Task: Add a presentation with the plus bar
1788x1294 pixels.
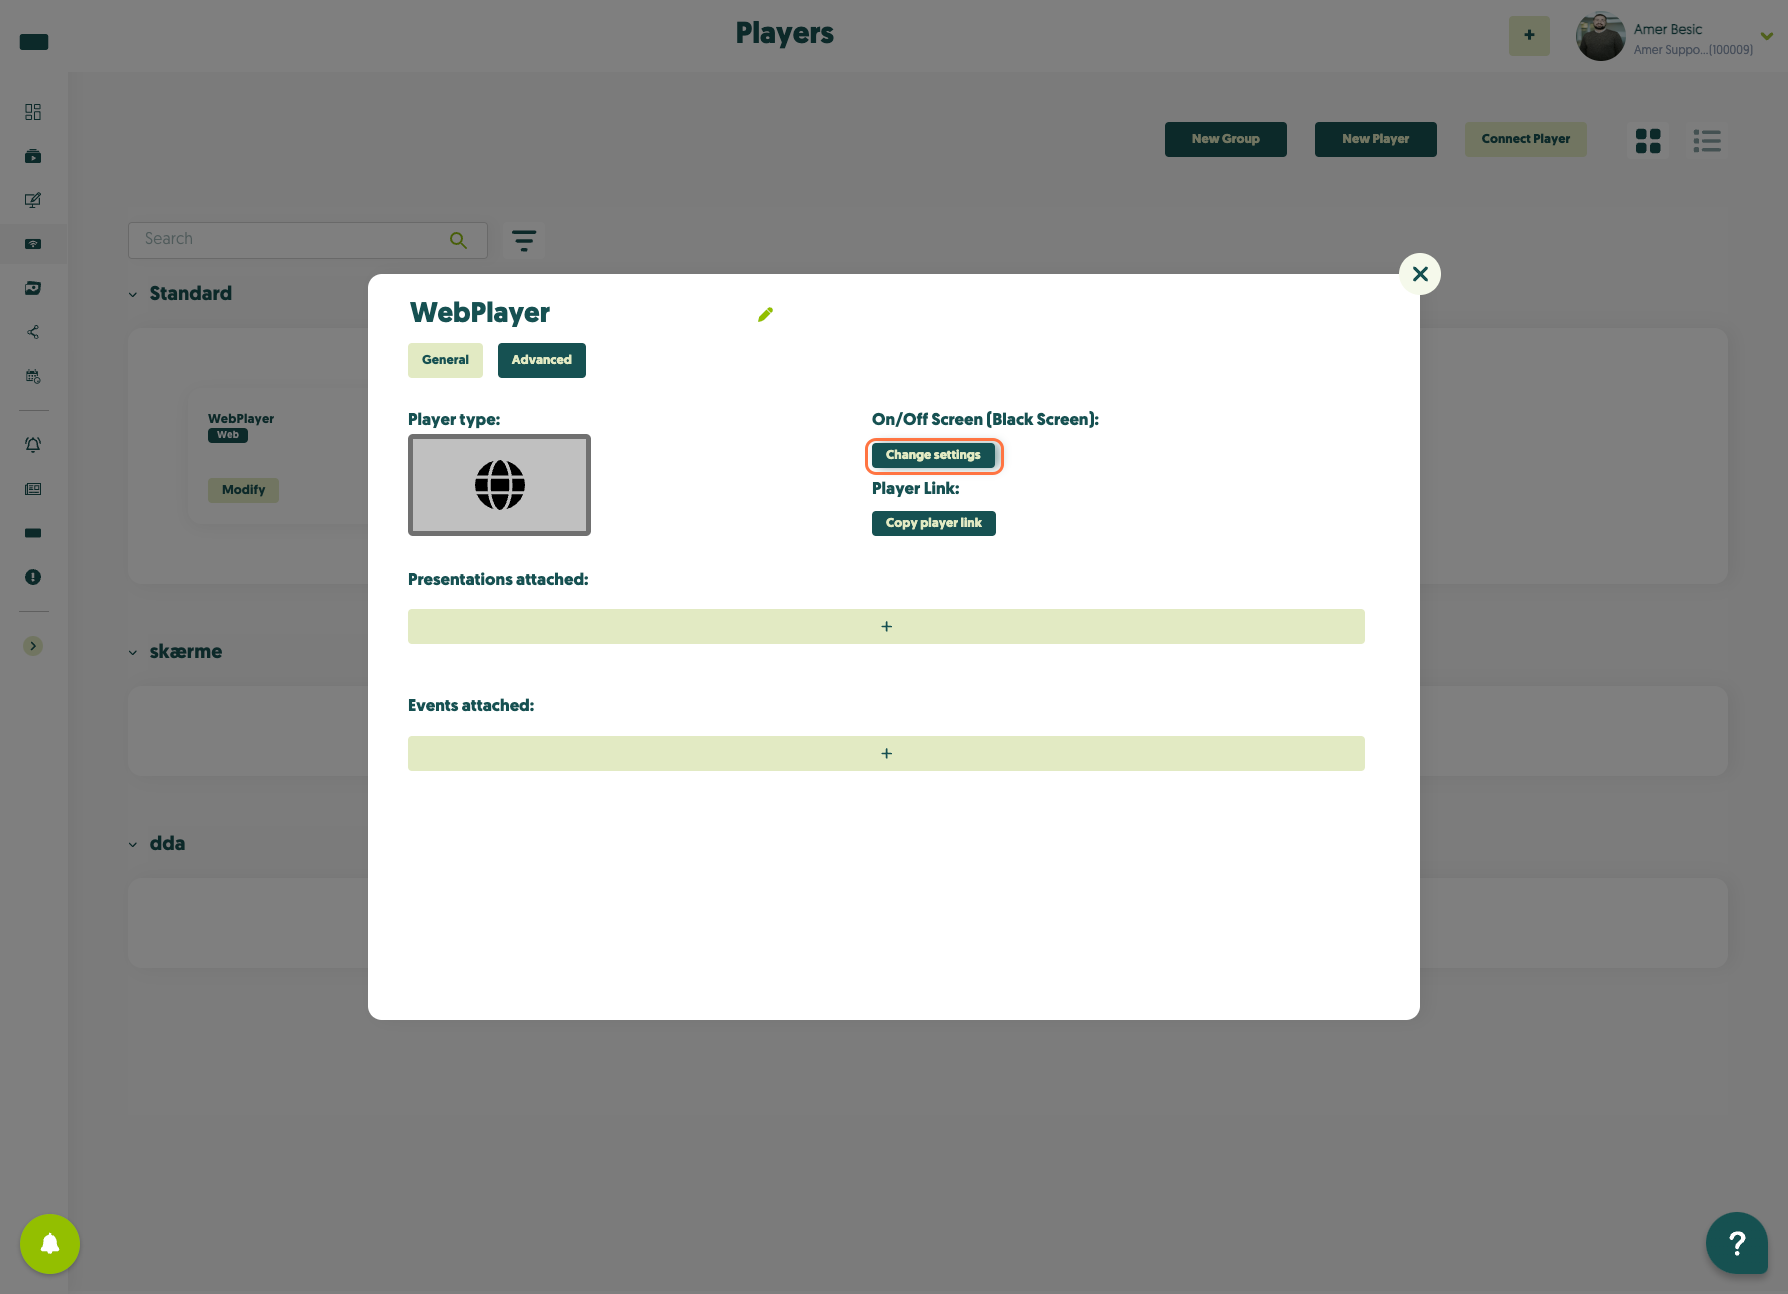Action: click(x=886, y=627)
